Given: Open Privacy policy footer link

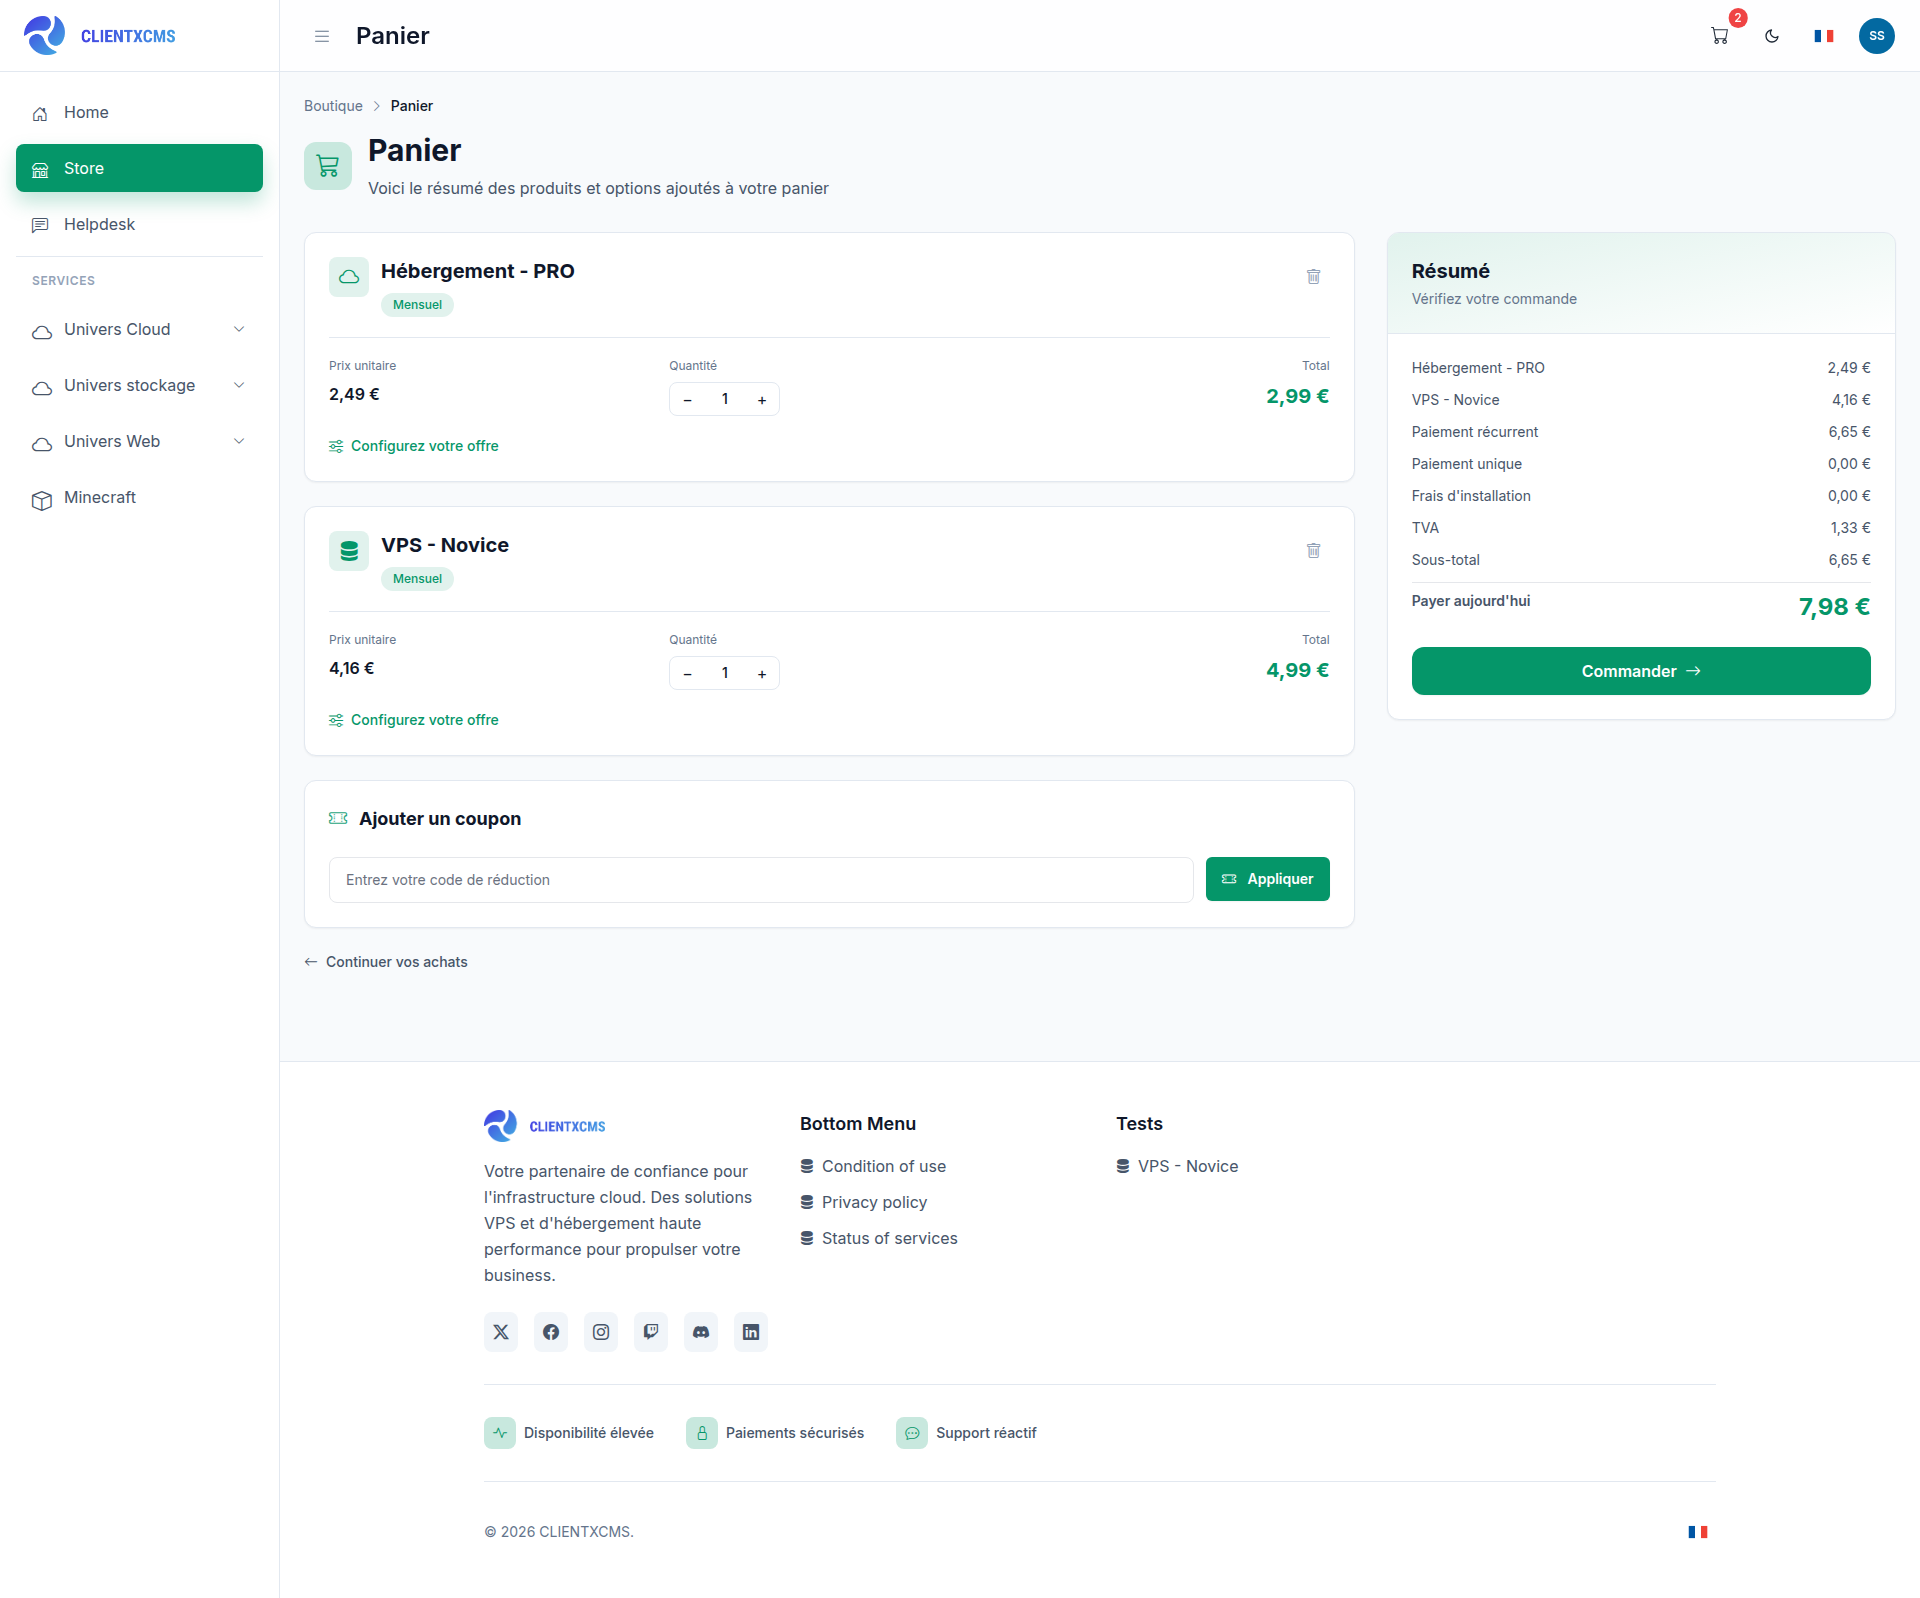Looking at the screenshot, I should click(864, 1202).
